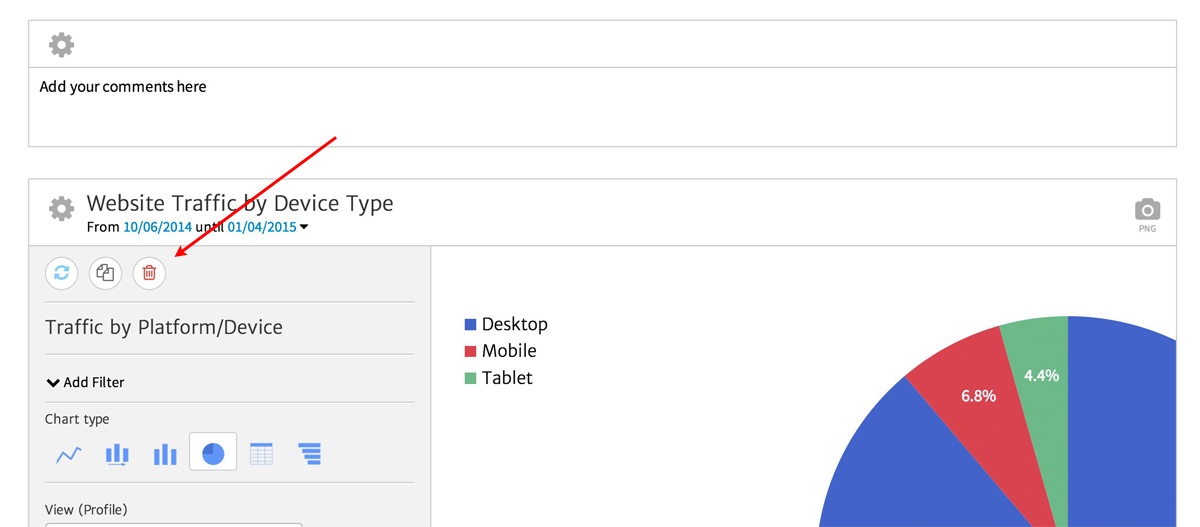Select the line chart type
1200x527 pixels.
(x=69, y=455)
